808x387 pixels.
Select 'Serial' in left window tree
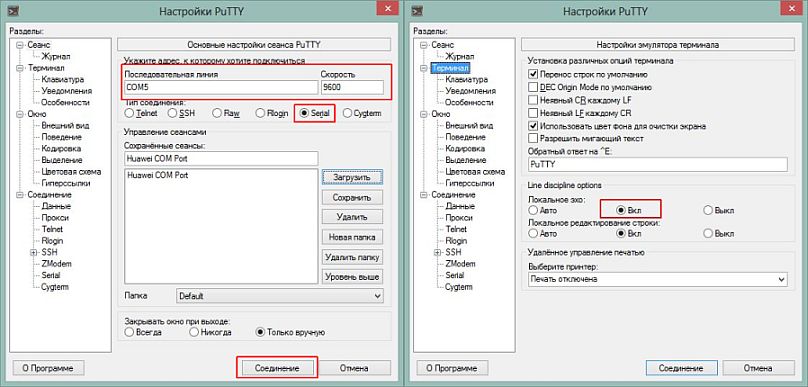click(50, 275)
